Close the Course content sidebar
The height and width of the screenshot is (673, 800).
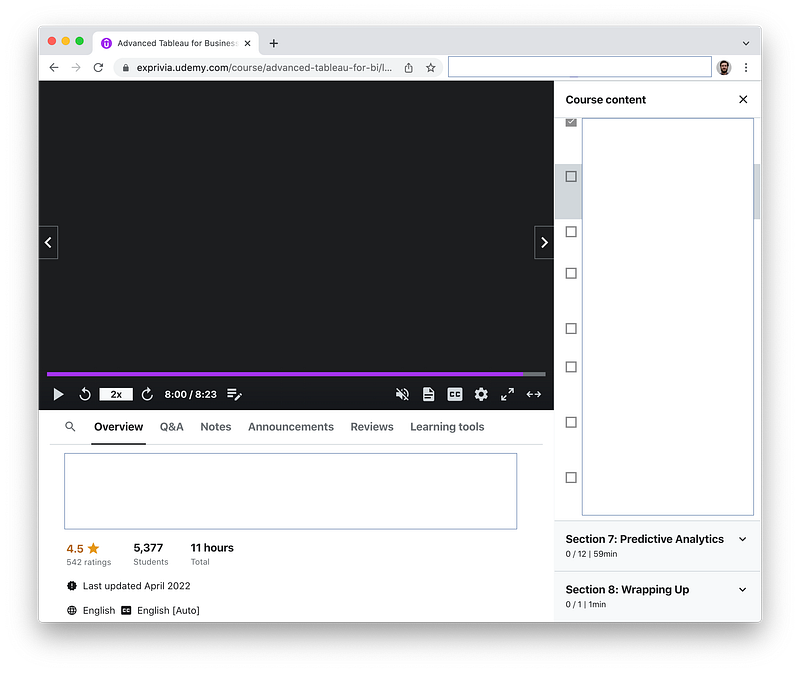[743, 99]
